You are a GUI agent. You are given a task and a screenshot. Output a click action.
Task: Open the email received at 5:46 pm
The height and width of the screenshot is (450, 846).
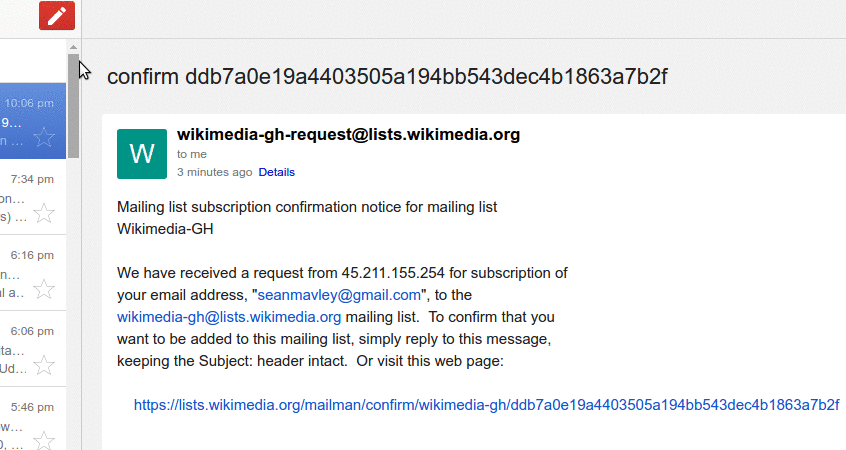[x=20, y=425]
